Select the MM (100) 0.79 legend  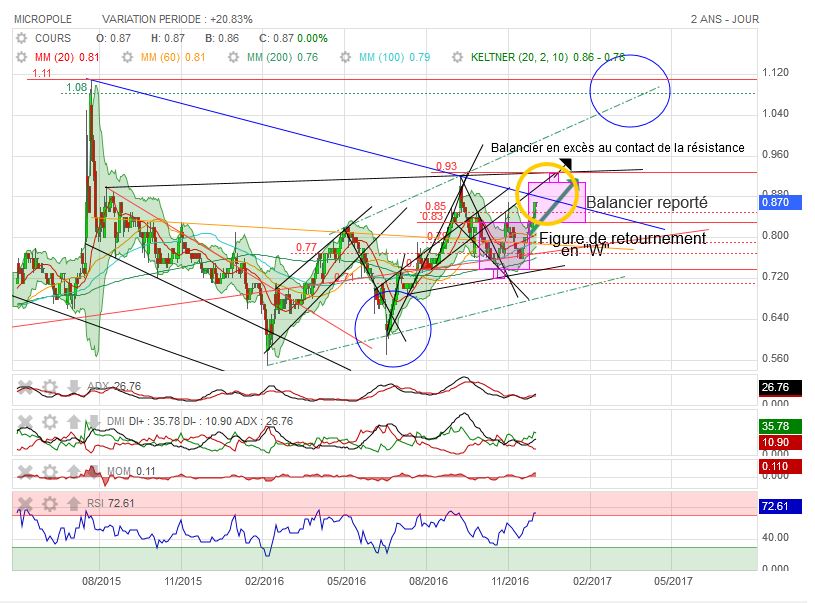click(395, 57)
